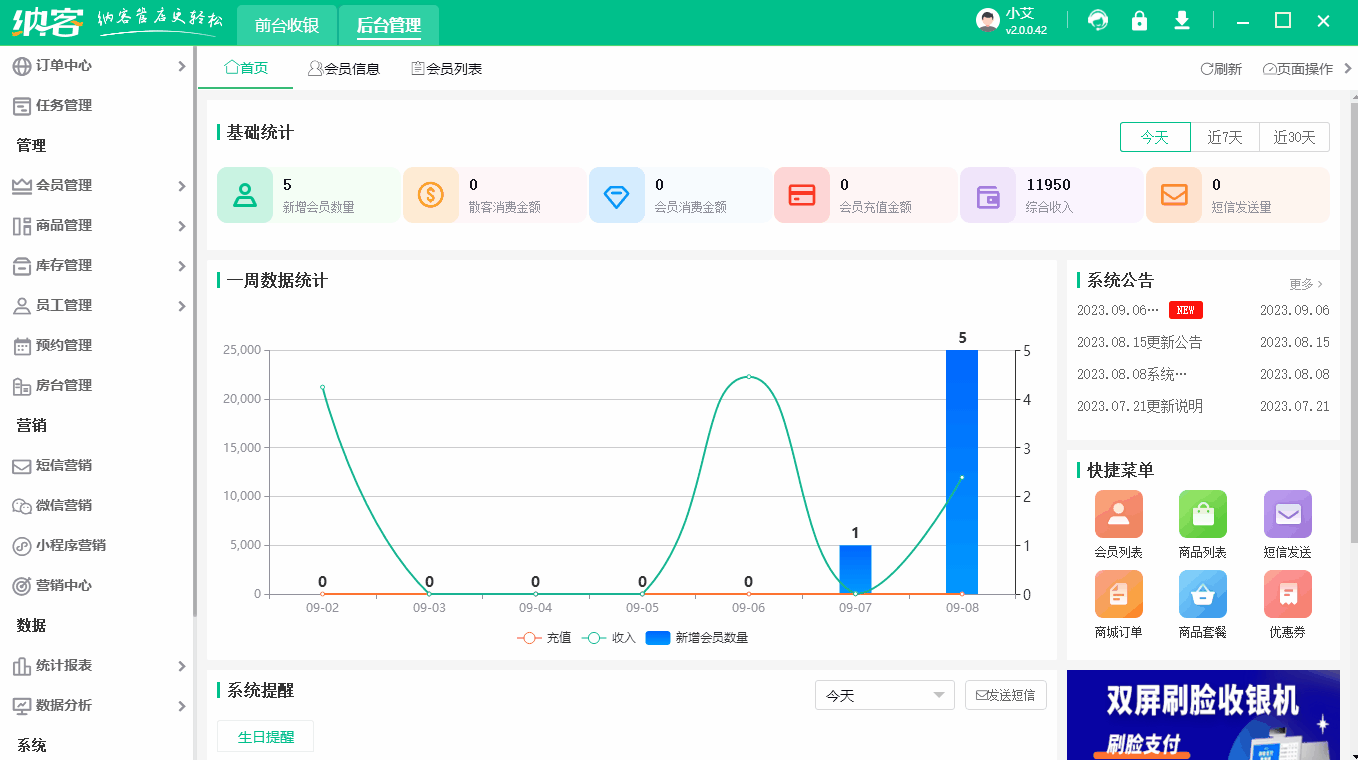Click the download icon in title bar
Screen dimensions: 1358x760
[1181, 20]
